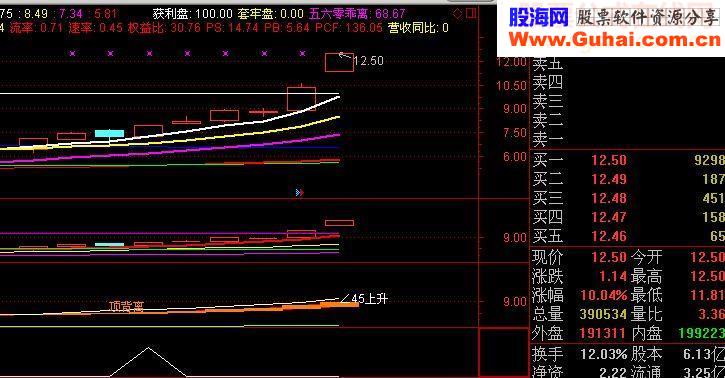Screen dimensions: 725x378
Task: Click the 最高 high price label
Action: tap(647, 276)
